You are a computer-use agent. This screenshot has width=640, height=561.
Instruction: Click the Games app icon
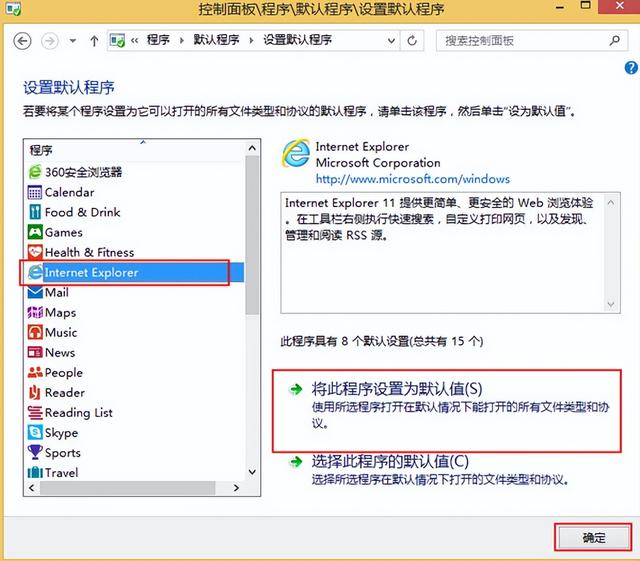(x=35, y=232)
